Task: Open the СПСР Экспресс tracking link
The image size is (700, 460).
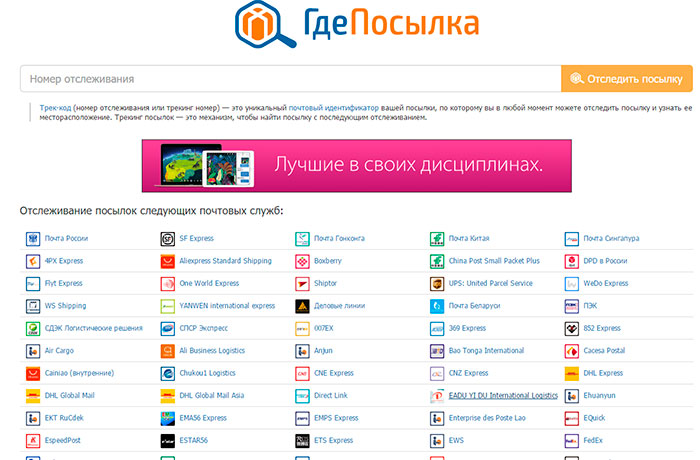Action: (204, 328)
